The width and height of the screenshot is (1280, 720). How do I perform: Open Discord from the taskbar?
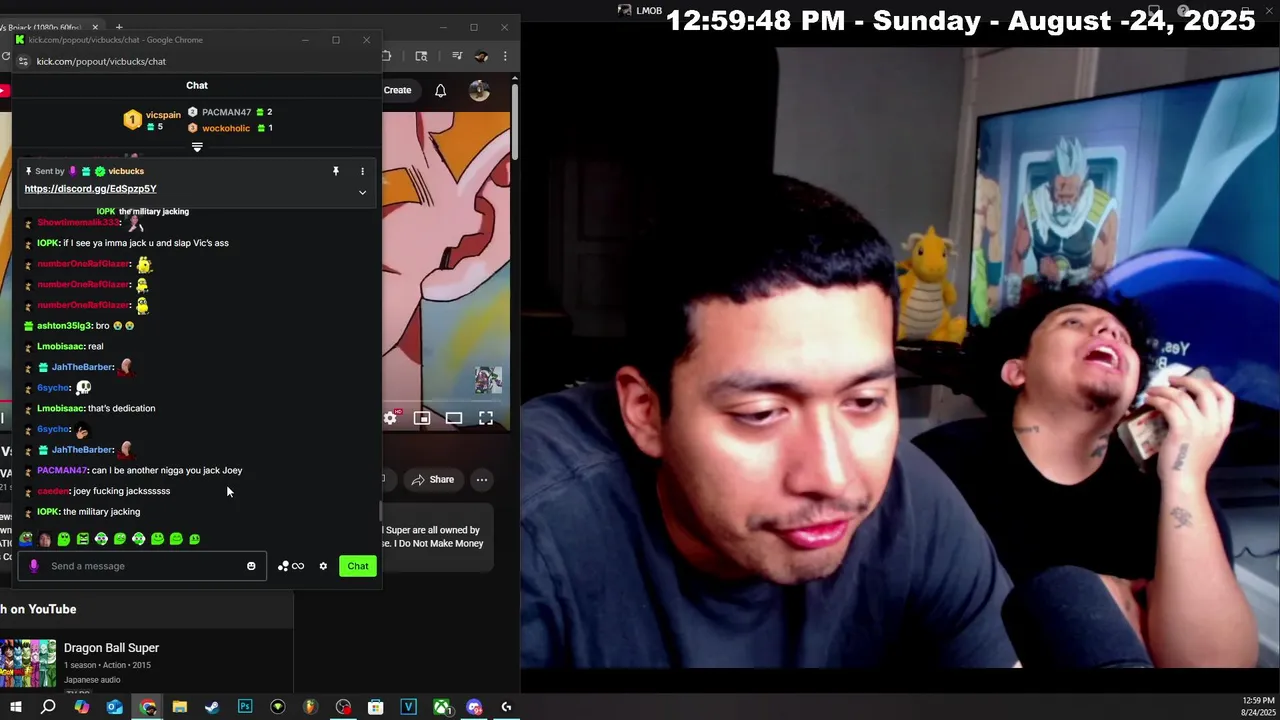[x=474, y=707]
